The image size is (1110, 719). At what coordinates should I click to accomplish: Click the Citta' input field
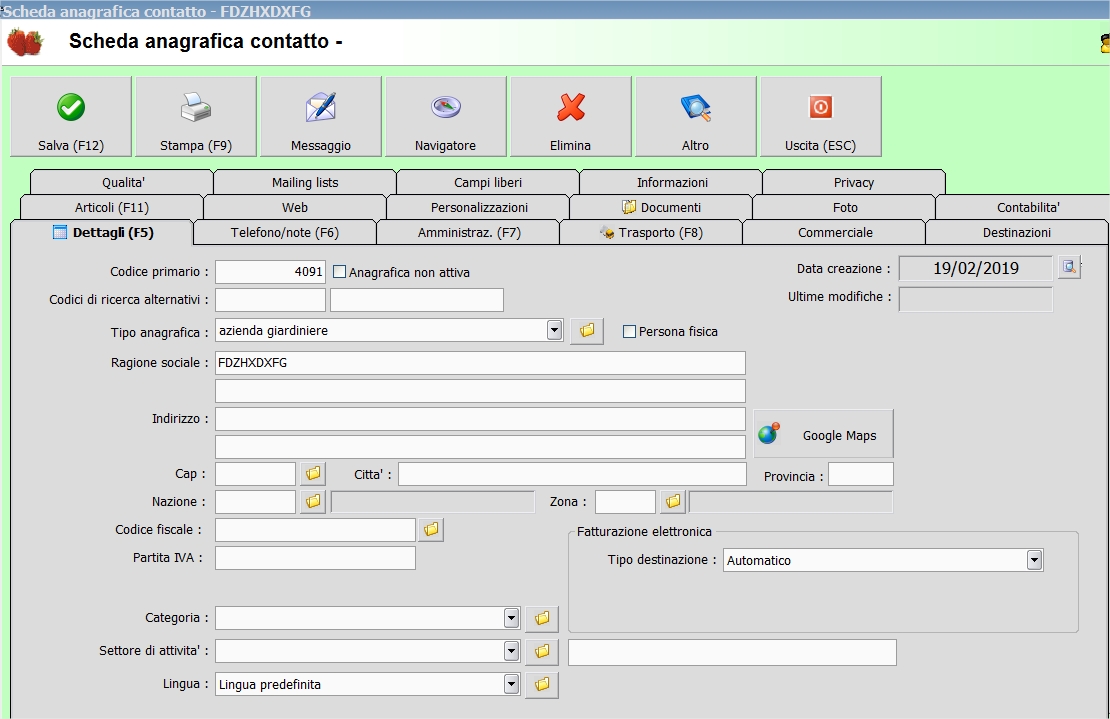click(572, 474)
